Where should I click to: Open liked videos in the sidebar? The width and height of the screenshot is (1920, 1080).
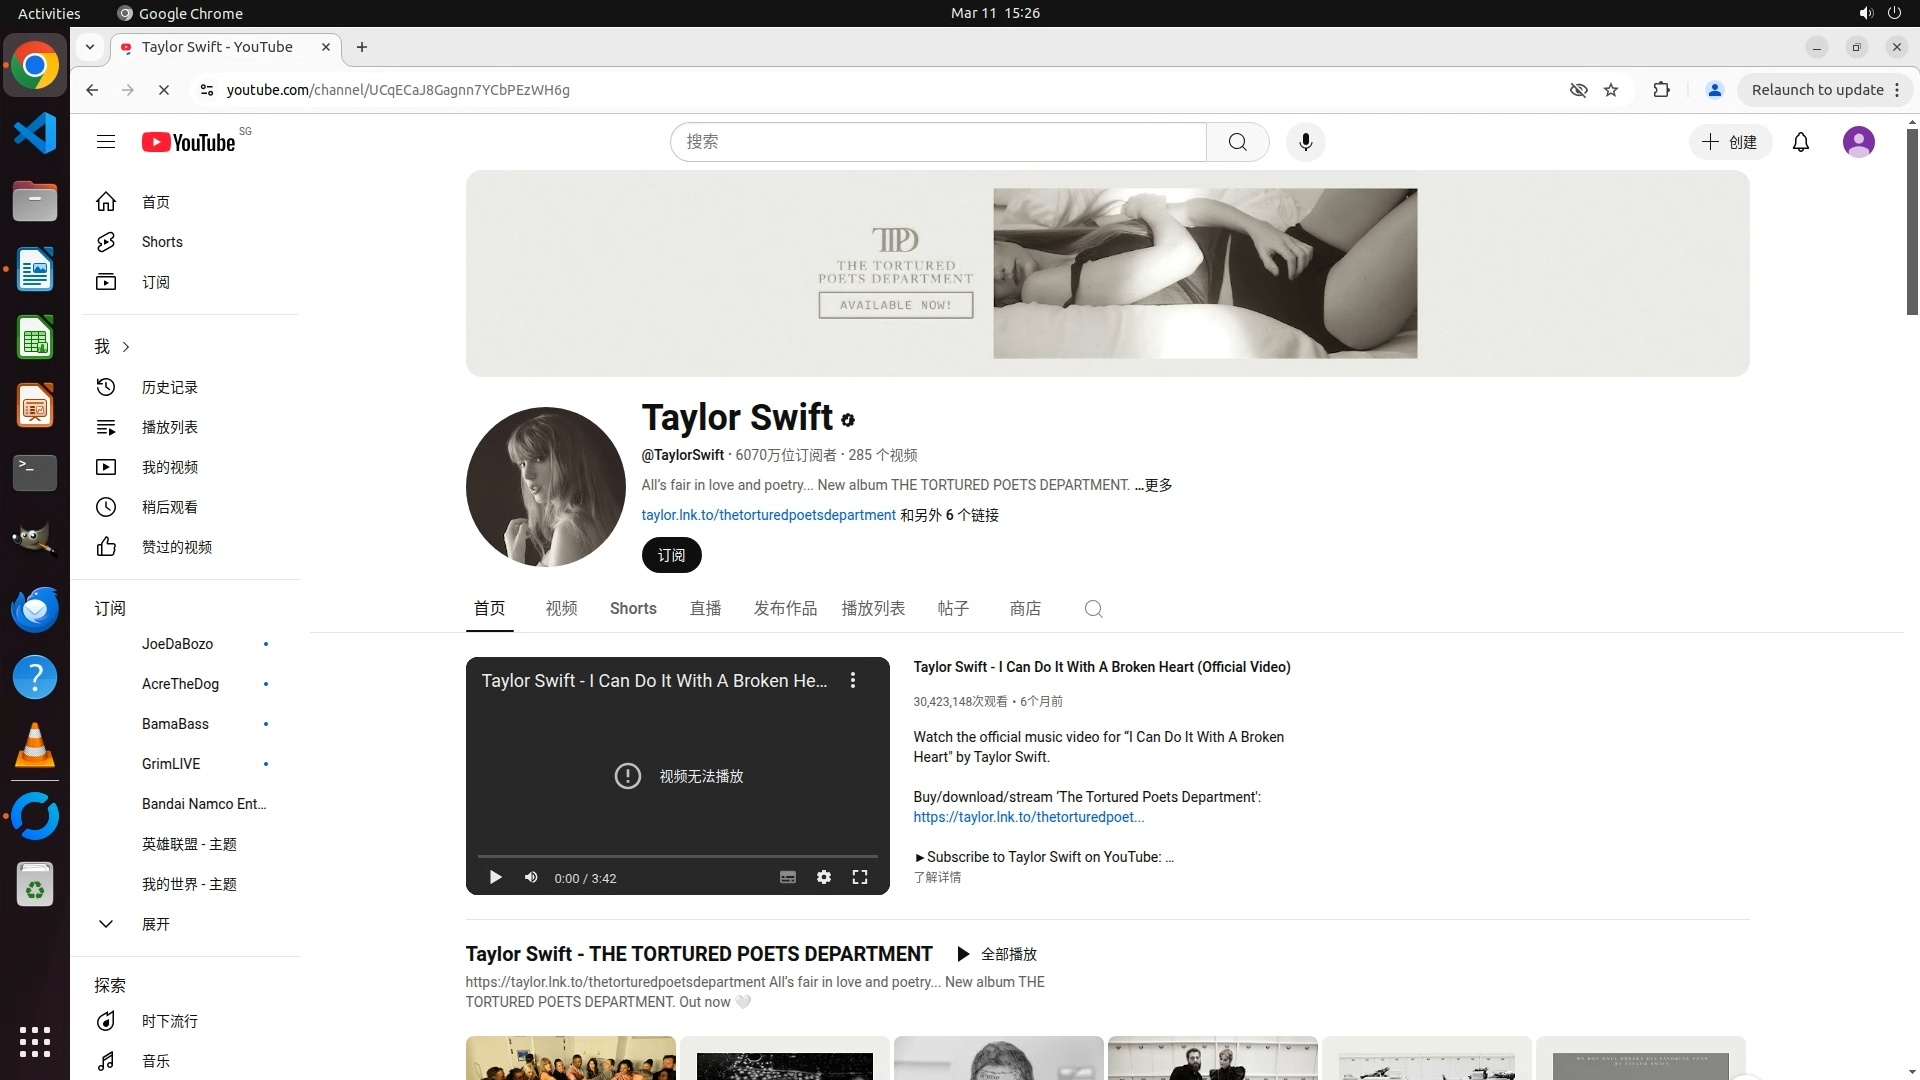click(x=176, y=547)
